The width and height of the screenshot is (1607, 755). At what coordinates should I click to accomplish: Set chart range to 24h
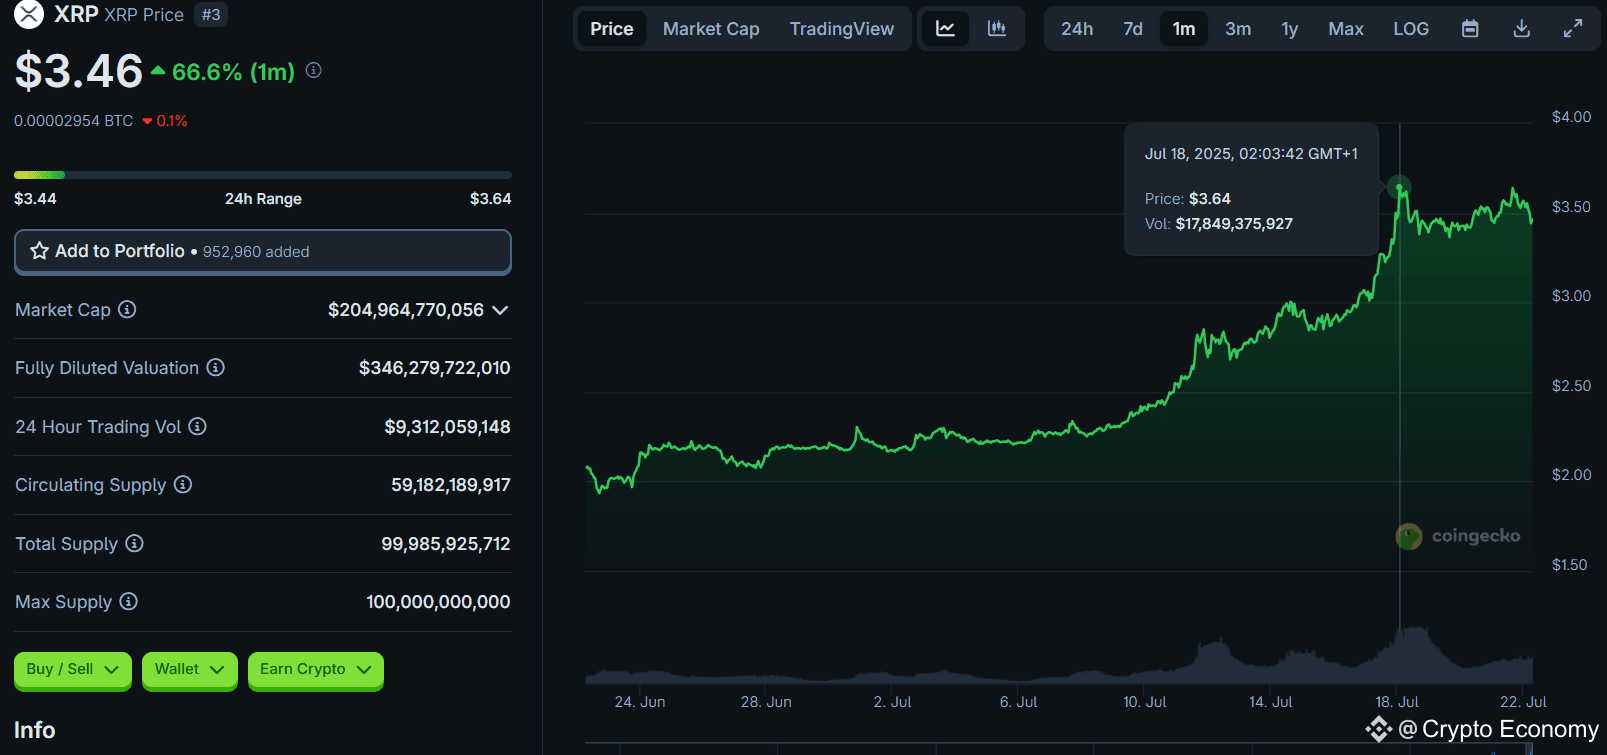[x=1077, y=29]
